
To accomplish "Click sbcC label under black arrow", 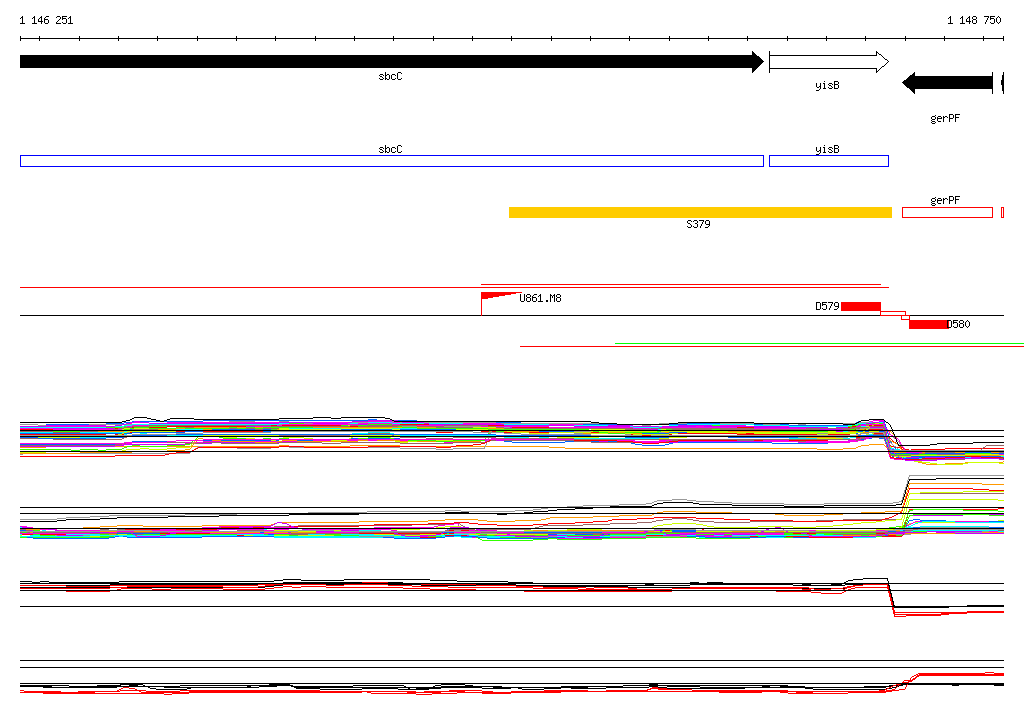I will (x=391, y=76).
